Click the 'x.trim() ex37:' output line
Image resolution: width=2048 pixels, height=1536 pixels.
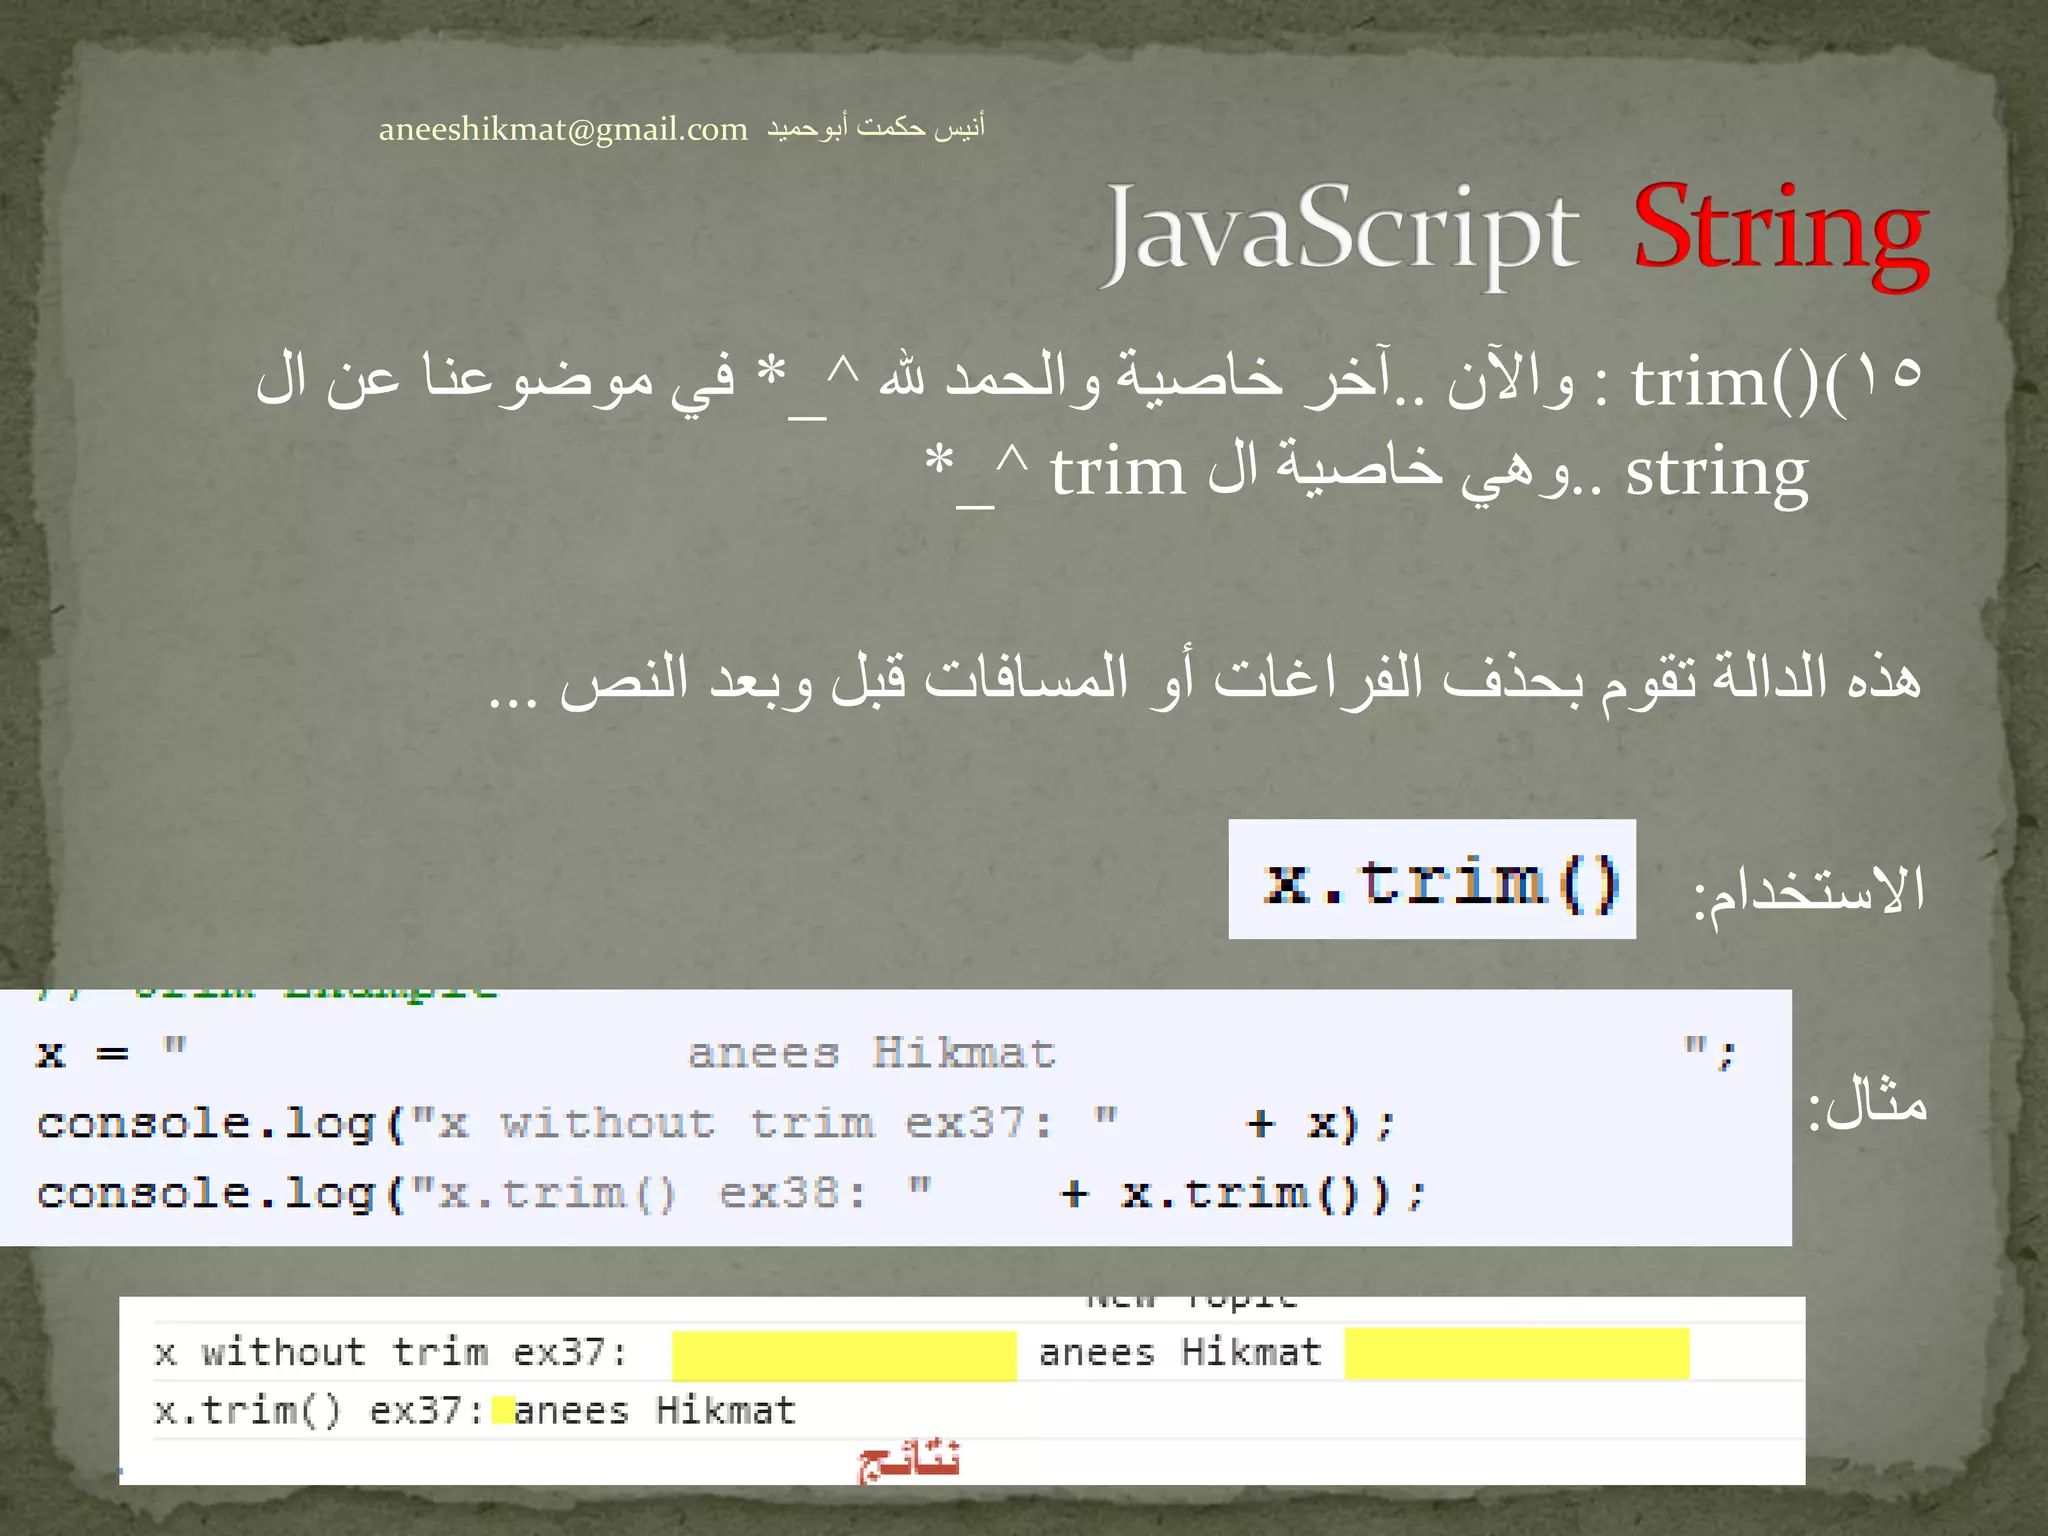tap(318, 1411)
